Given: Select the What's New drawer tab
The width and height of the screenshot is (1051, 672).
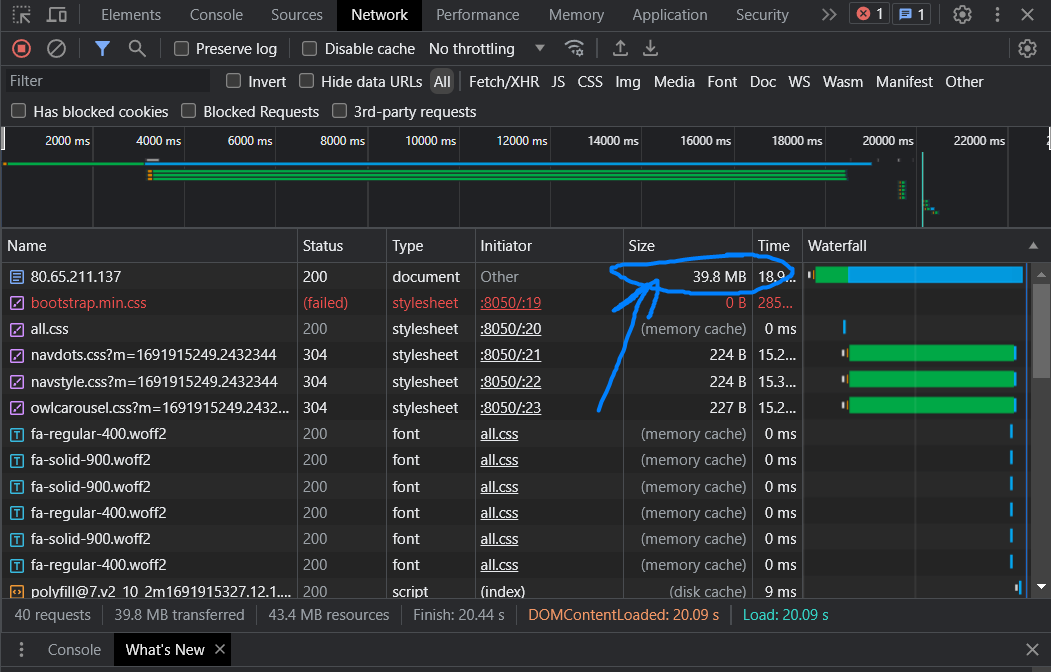Looking at the screenshot, I should click(x=163, y=649).
